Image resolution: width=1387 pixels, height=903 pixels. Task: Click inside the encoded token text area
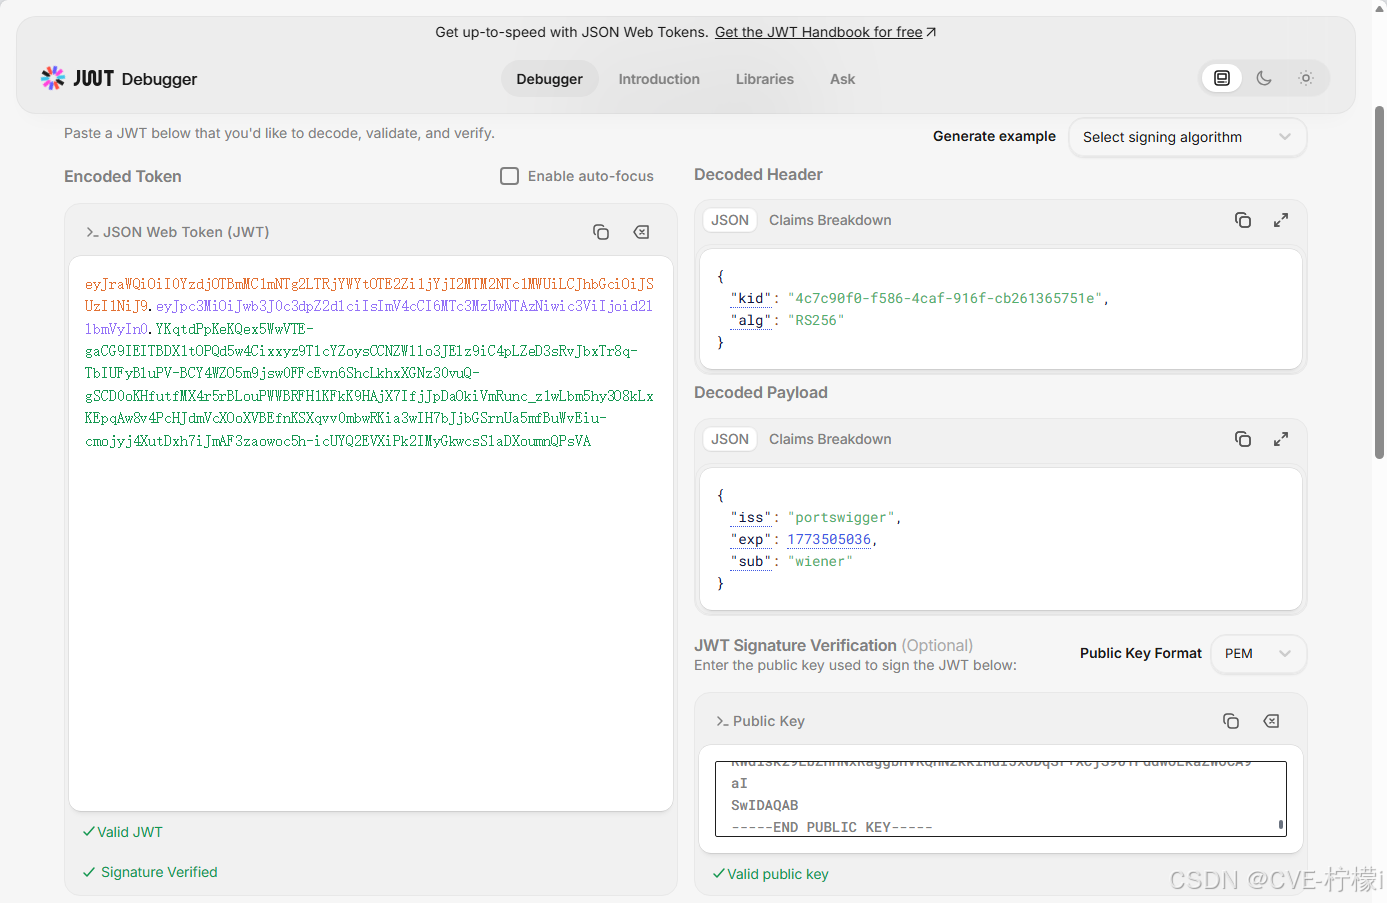(371, 533)
